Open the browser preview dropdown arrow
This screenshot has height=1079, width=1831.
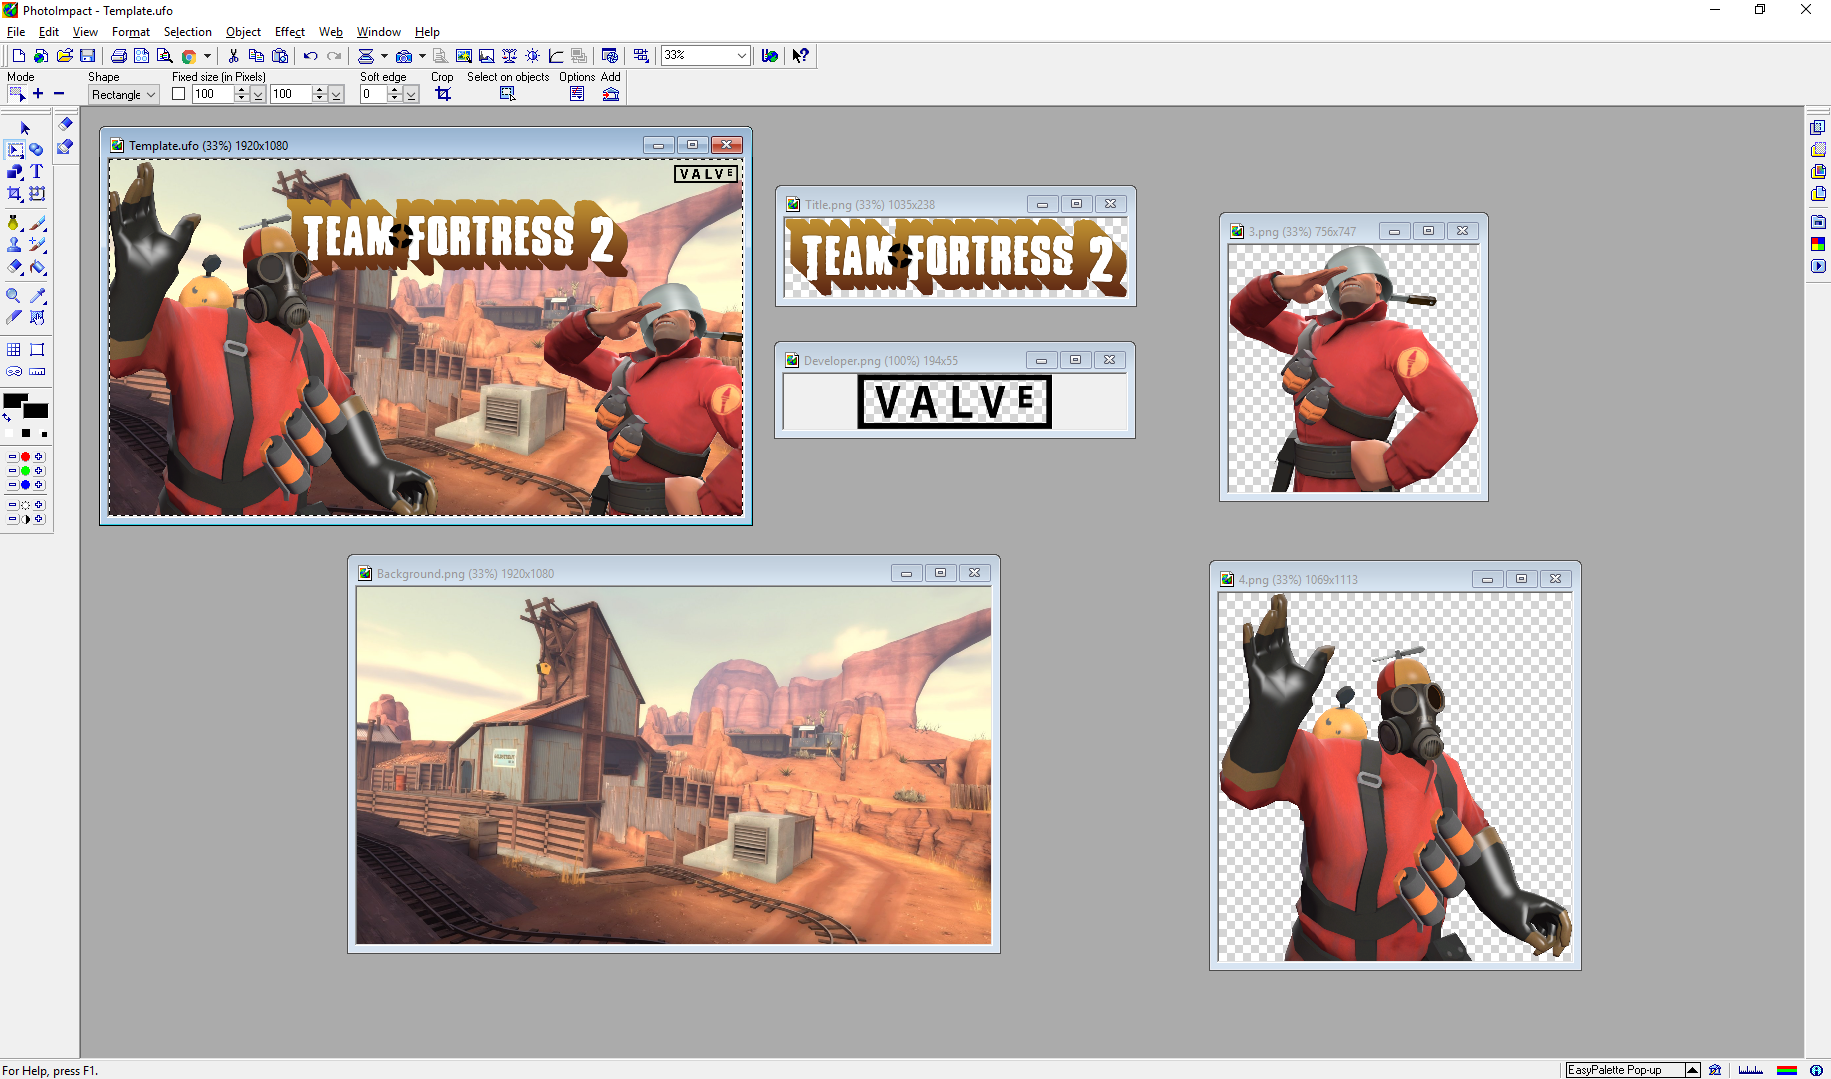point(207,56)
